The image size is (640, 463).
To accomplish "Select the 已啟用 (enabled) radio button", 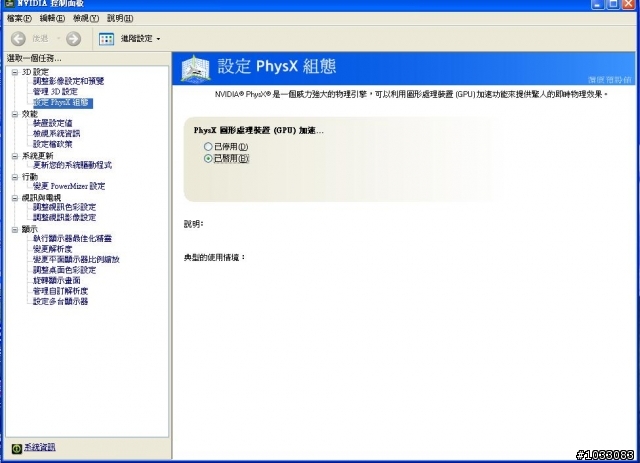I will pyautogui.click(x=208, y=158).
